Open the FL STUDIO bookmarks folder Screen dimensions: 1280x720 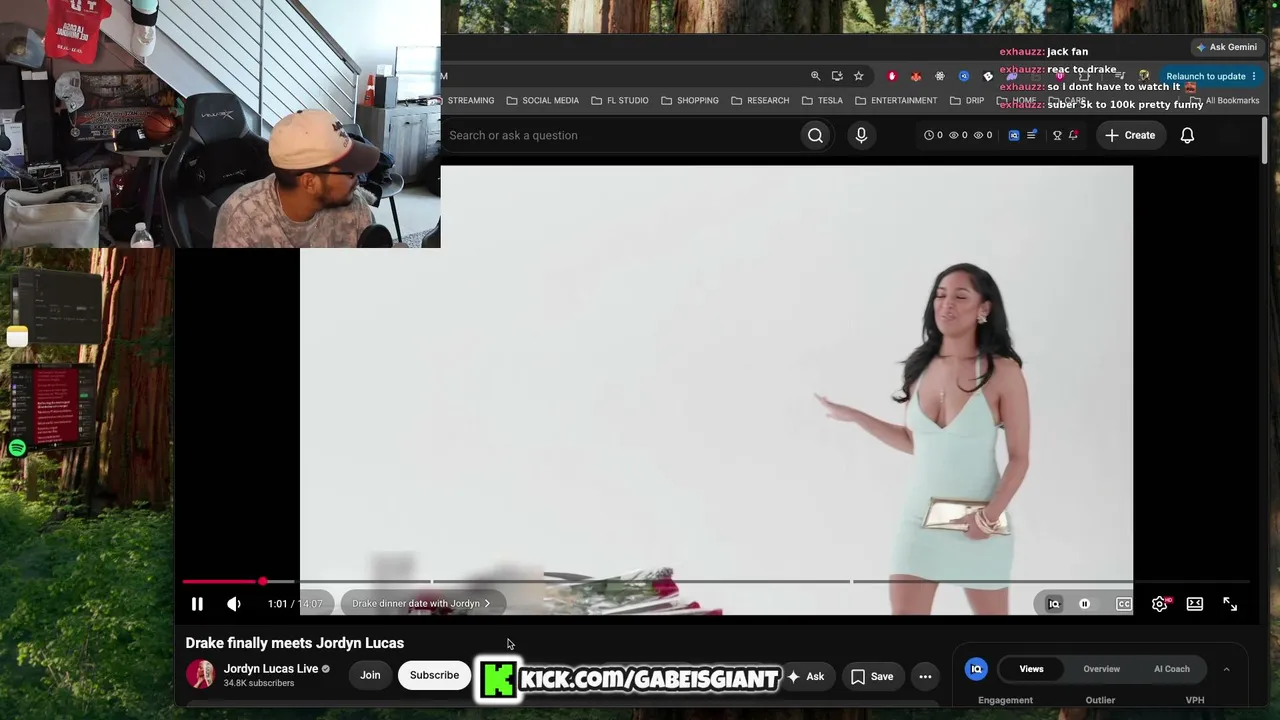[619, 100]
